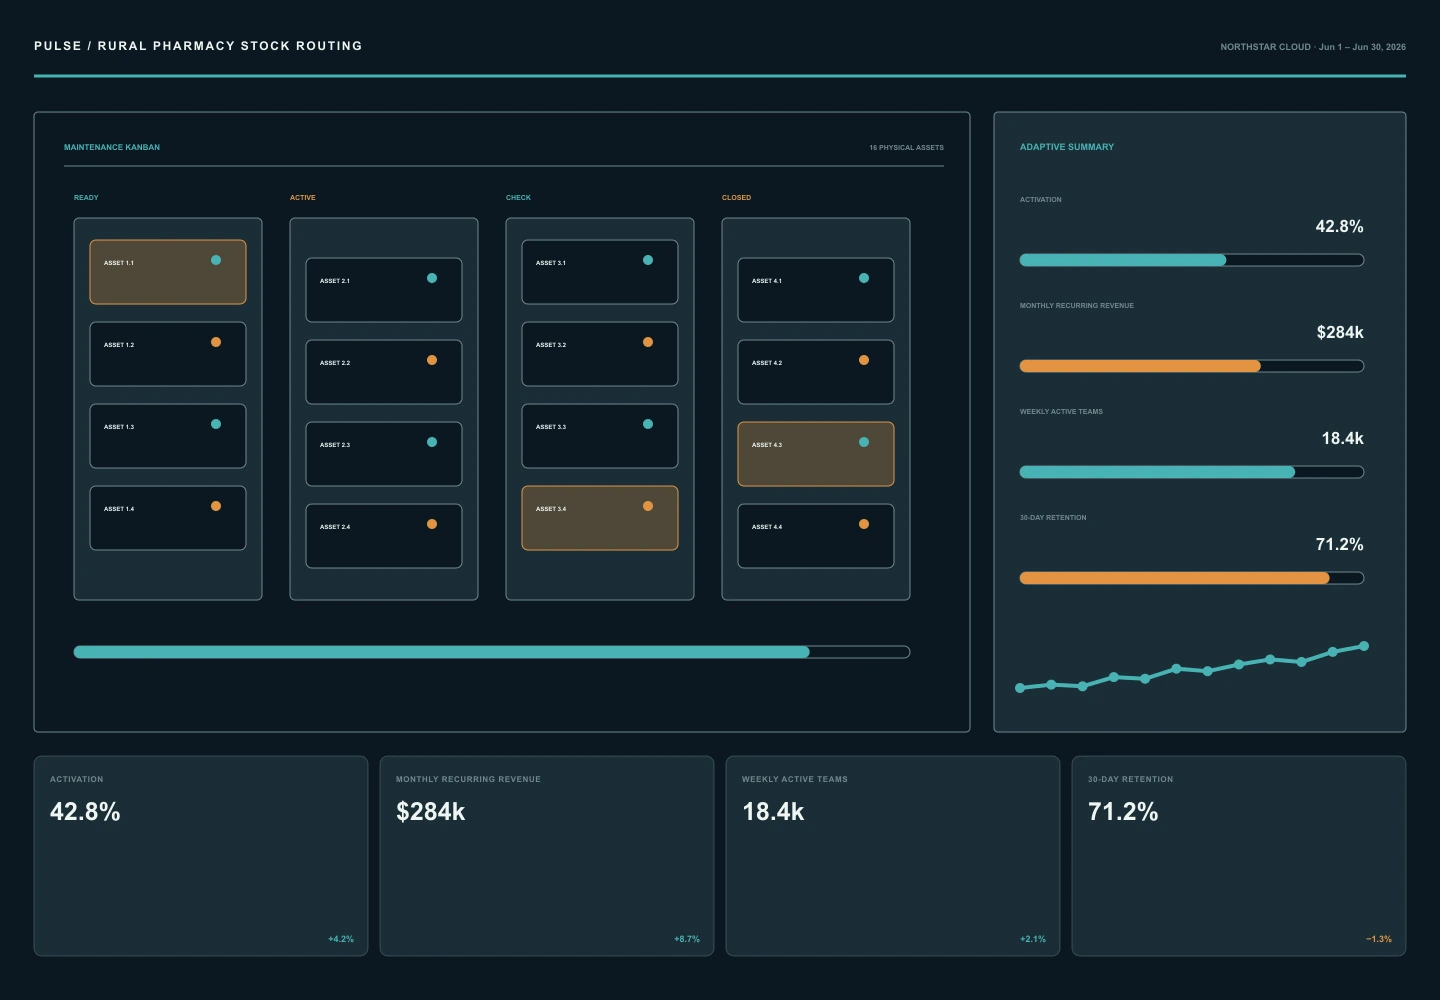The width and height of the screenshot is (1440, 1000).
Task: Click the teal status dot on ASSET 1.1
Action: pyautogui.click(x=216, y=260)
